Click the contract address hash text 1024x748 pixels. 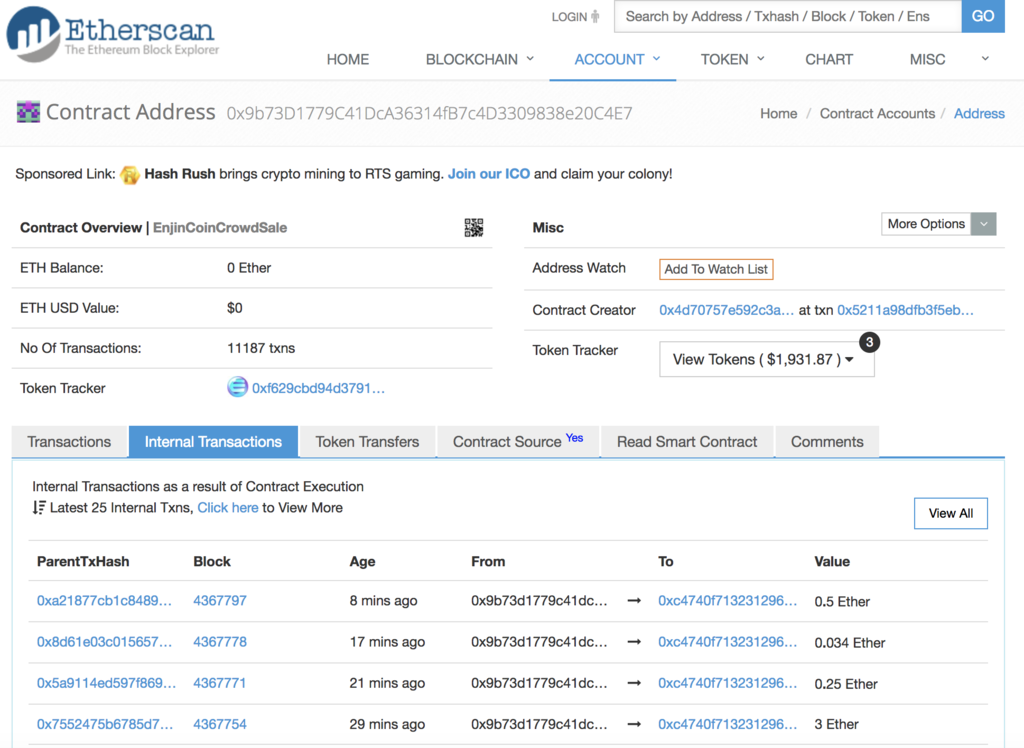coord(429,114)
